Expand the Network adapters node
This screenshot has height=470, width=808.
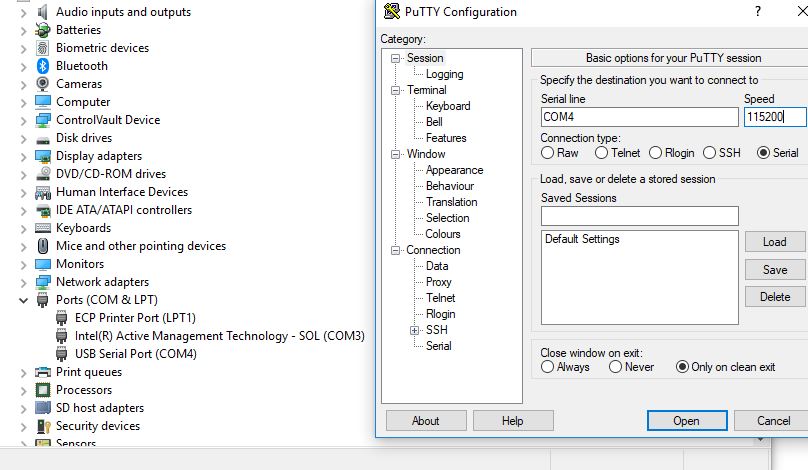(x=23, y=282)
